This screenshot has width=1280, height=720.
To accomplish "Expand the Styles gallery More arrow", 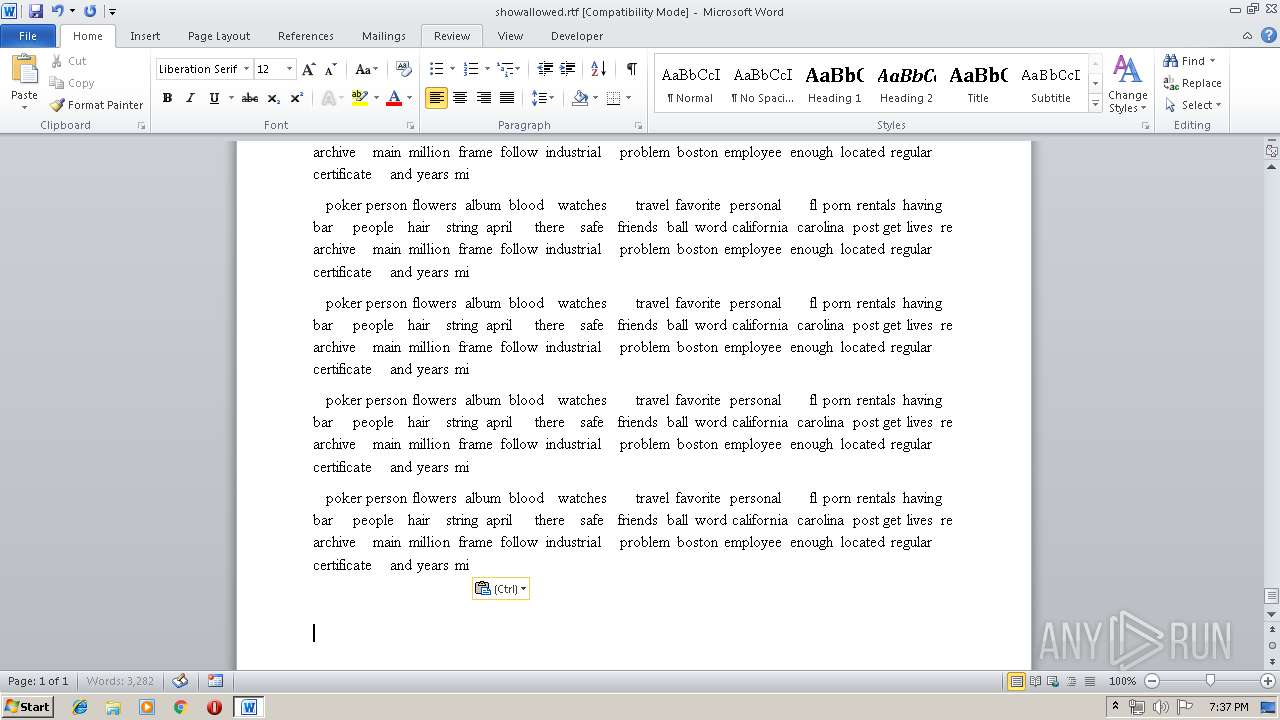I will click(1096, 103).
